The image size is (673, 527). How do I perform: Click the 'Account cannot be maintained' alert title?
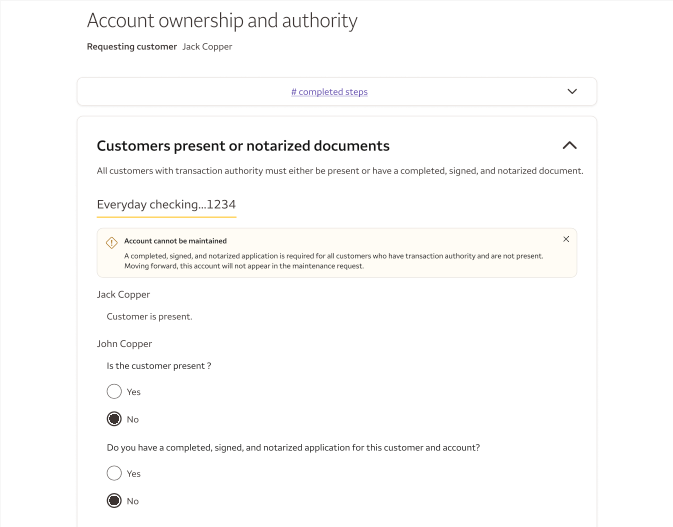(x=175, y=241)
